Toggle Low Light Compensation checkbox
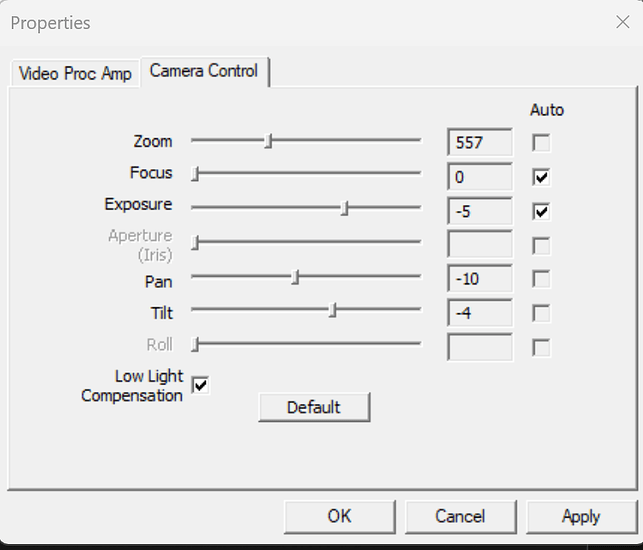This screenshot has height=550, width=643. pyautogui.click(x=201, y=385)
